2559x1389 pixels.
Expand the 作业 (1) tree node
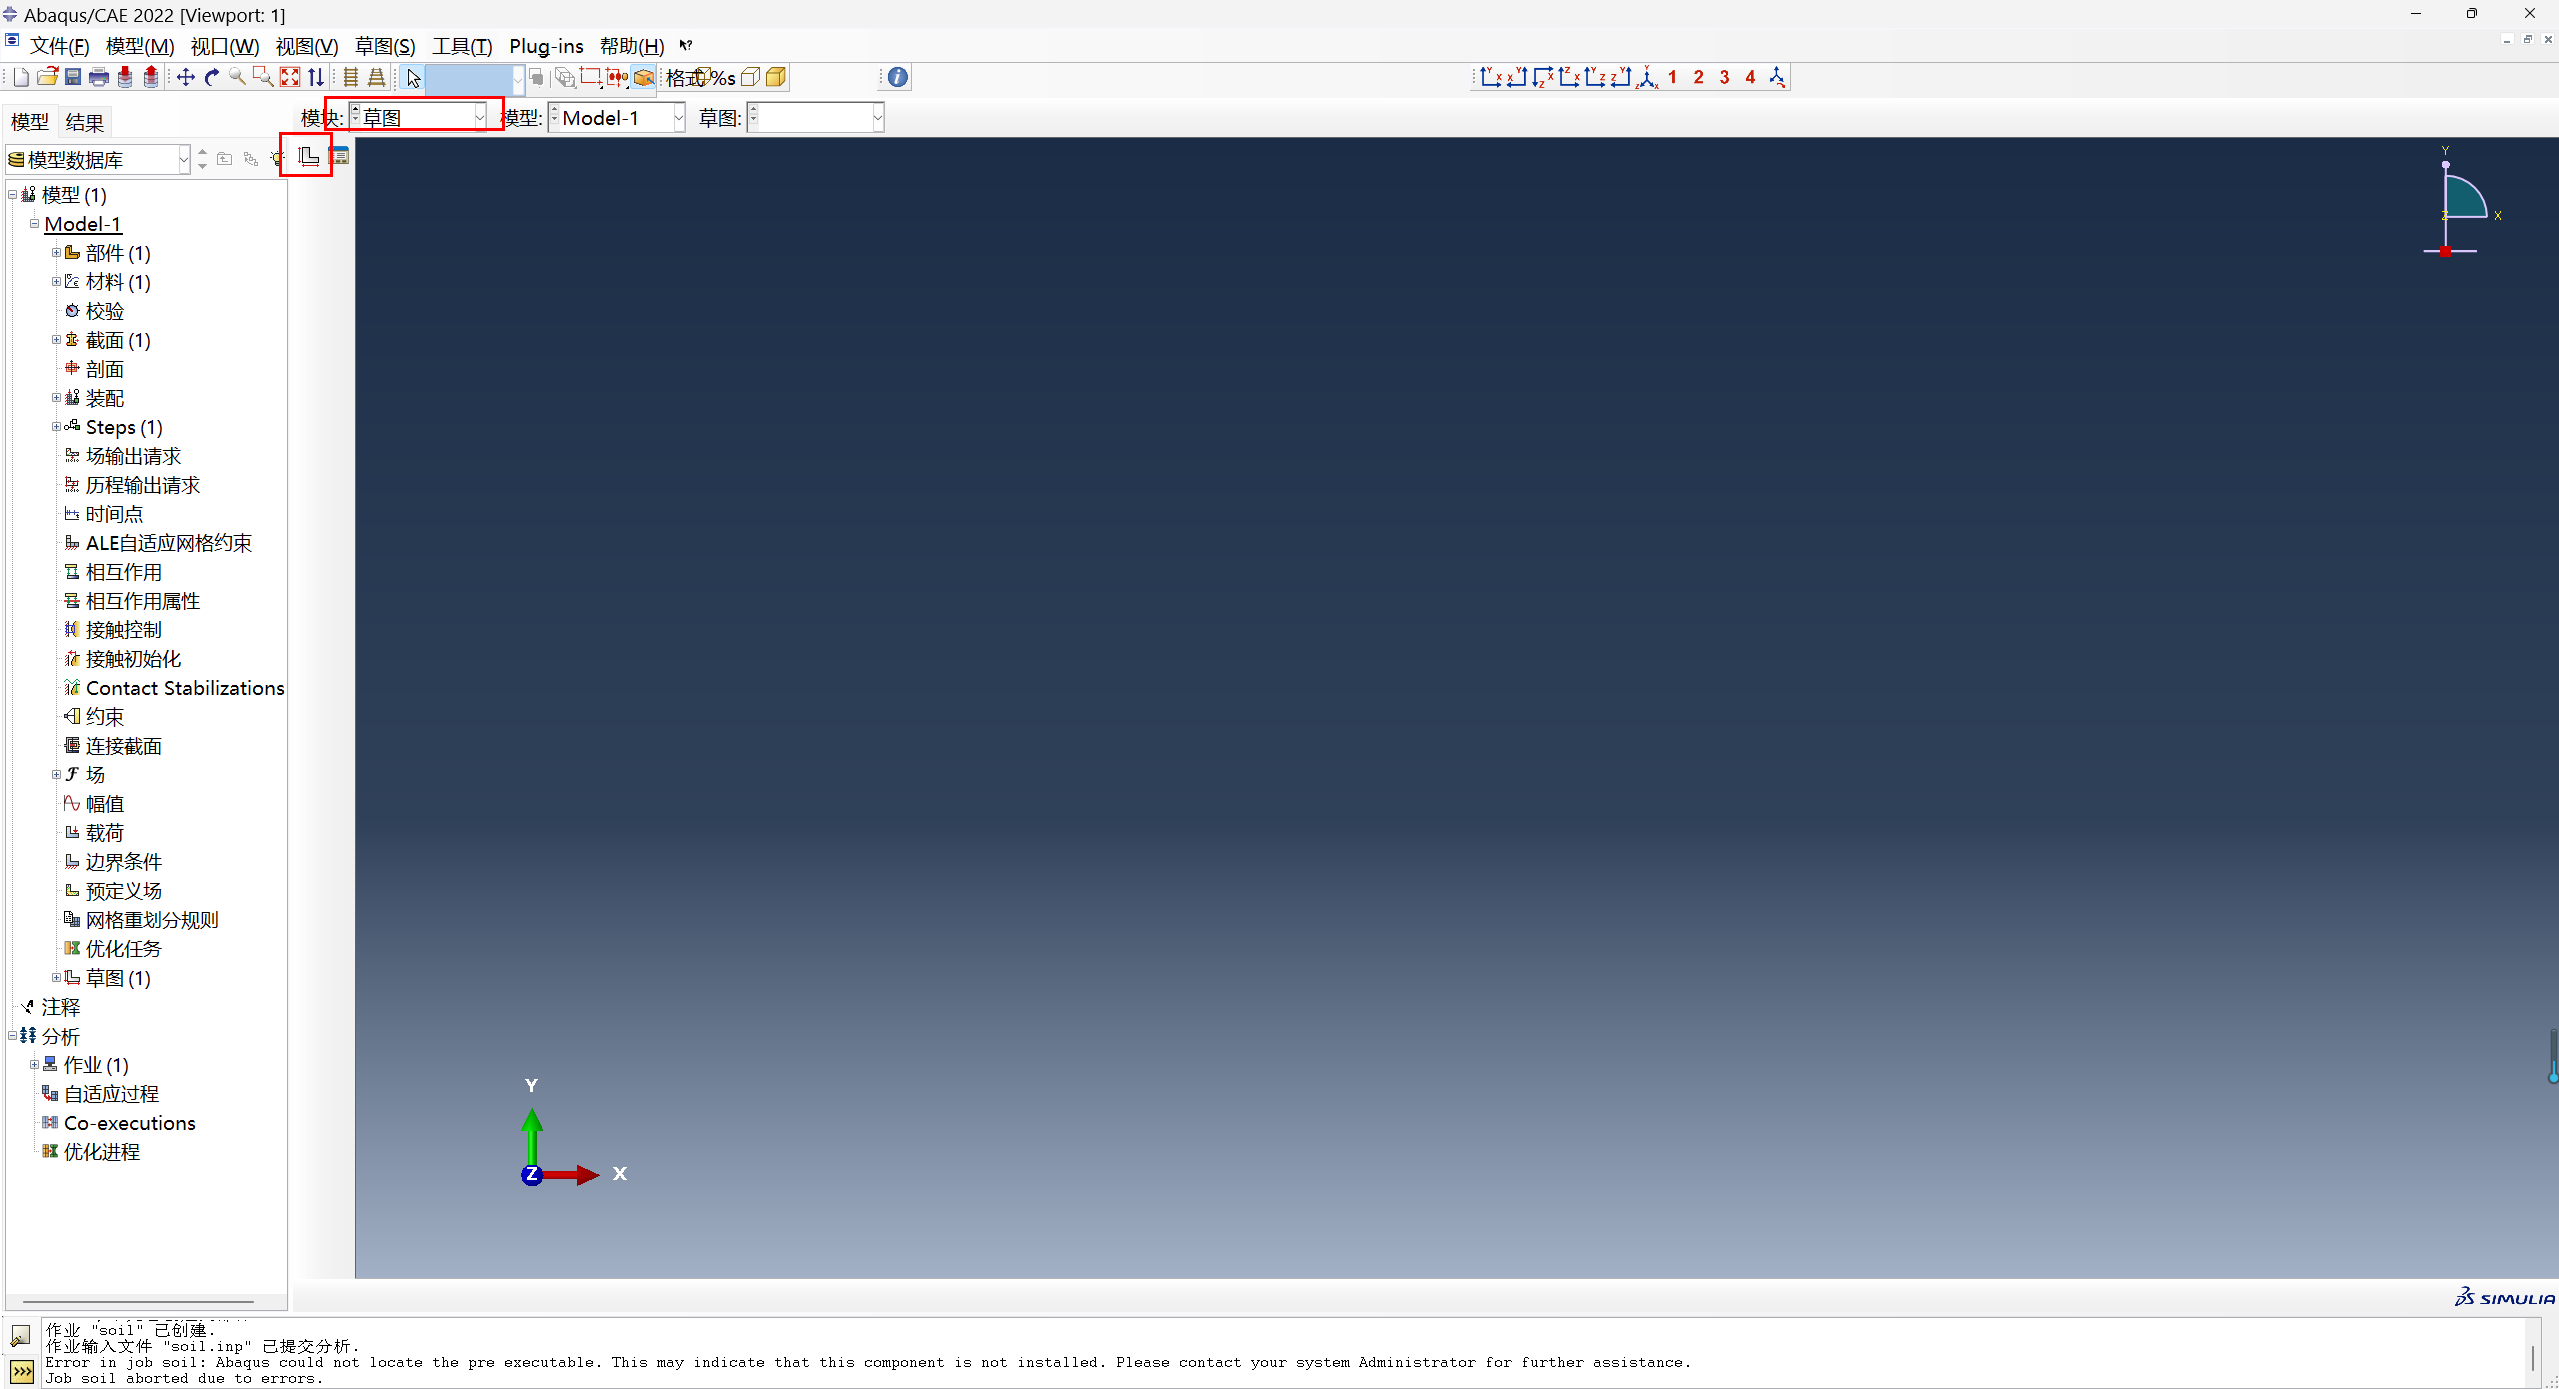34,1065
